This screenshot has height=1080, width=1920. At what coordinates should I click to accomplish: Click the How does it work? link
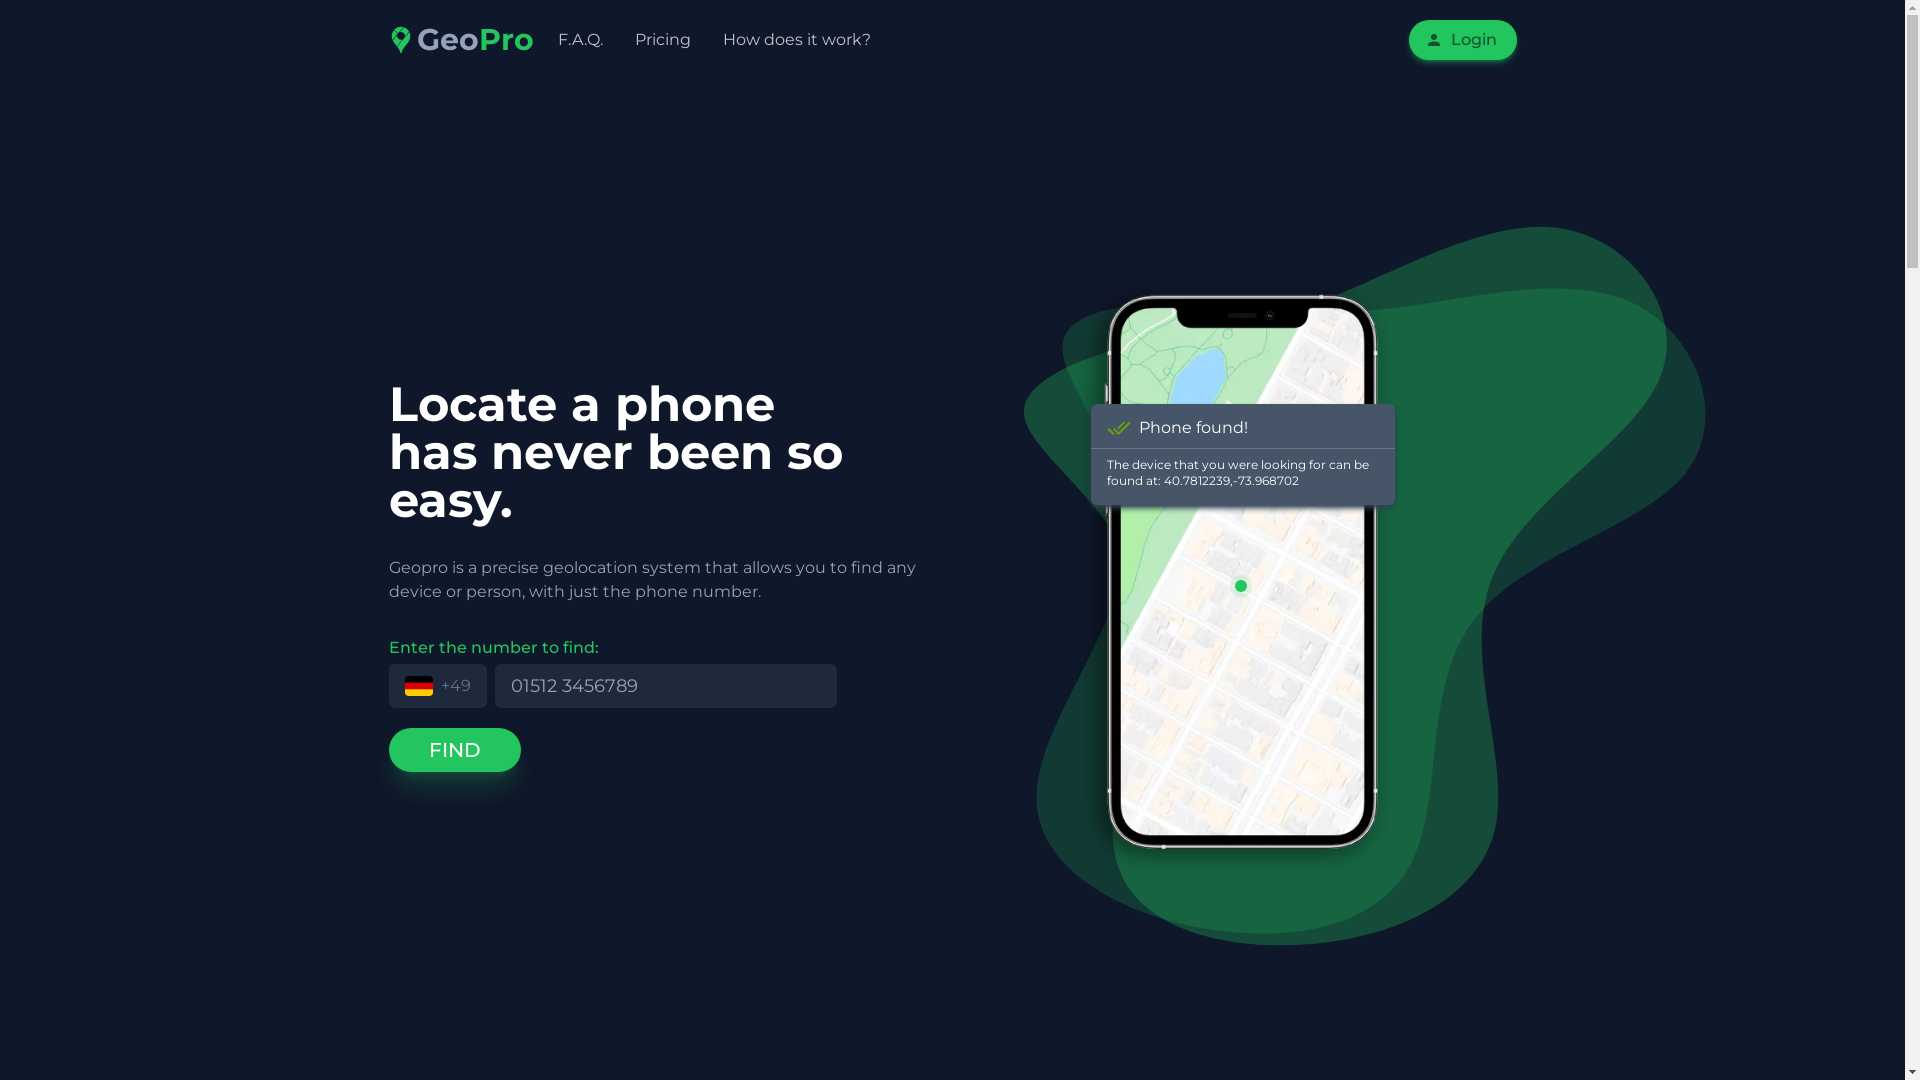796,40
